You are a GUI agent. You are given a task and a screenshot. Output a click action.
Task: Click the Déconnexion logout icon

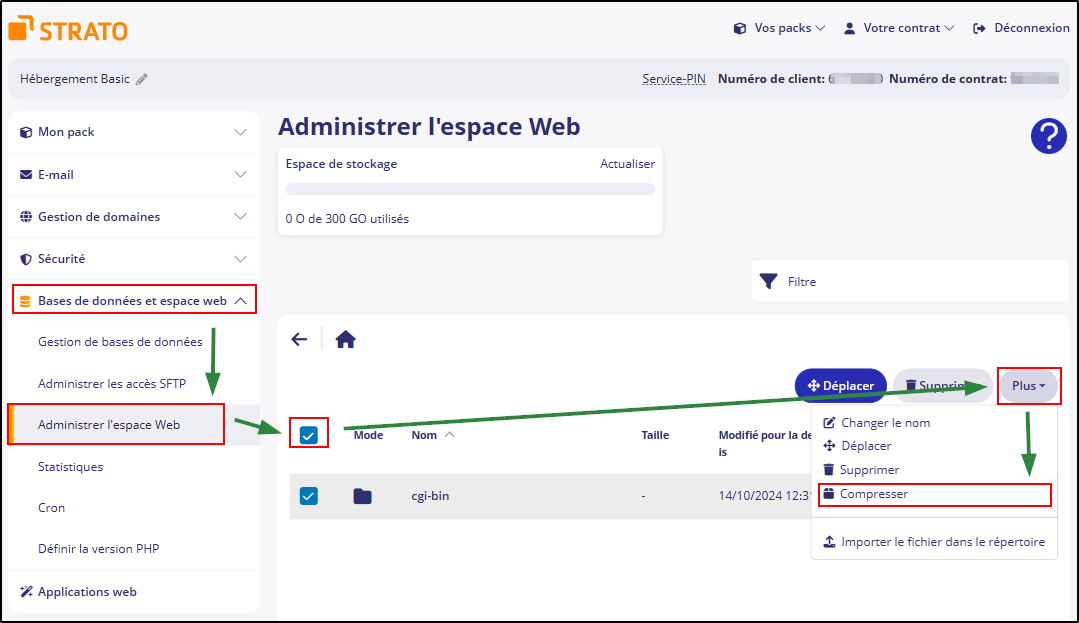click(979, 28)
